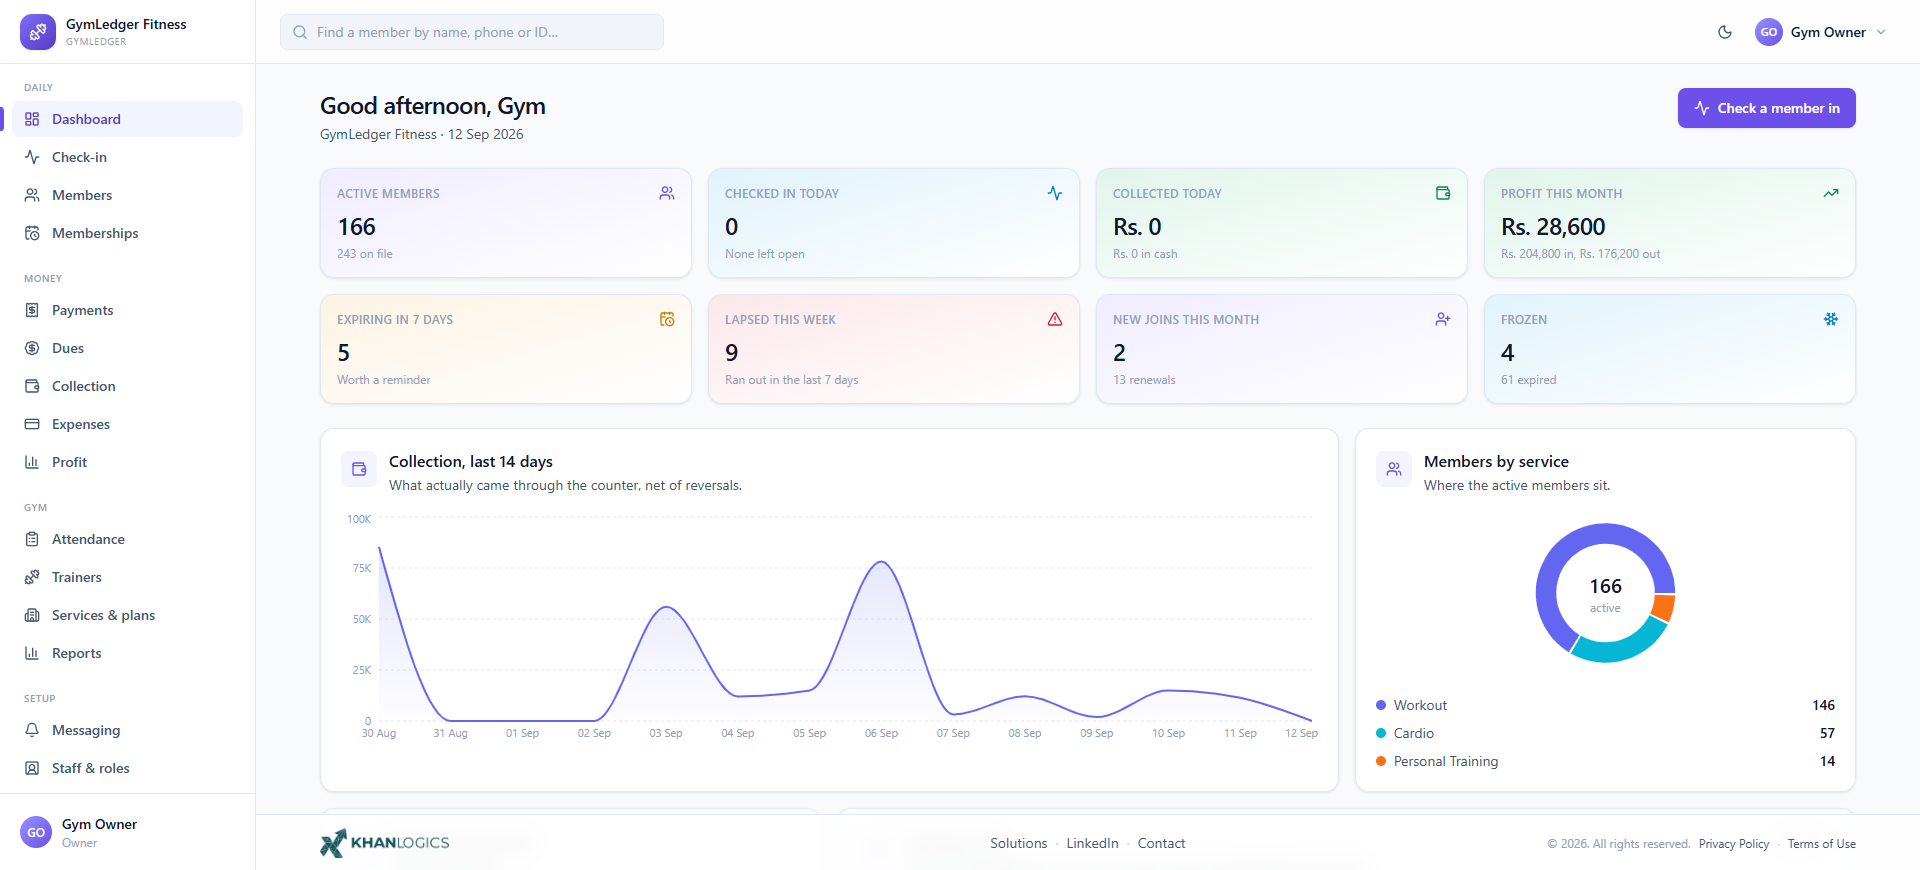The image size is (1920, 870).
Task: Click the Messaging bell icon
Action: tap(32, 730)
